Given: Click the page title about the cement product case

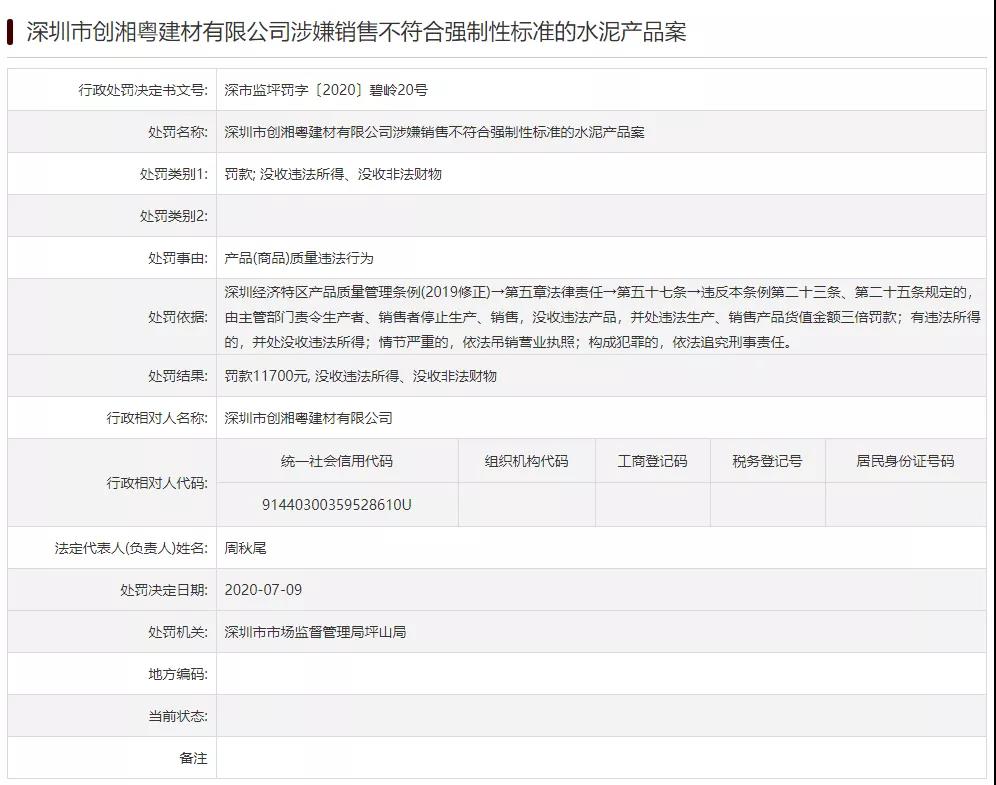Looking at the screenshot, I should click(355, 32).
